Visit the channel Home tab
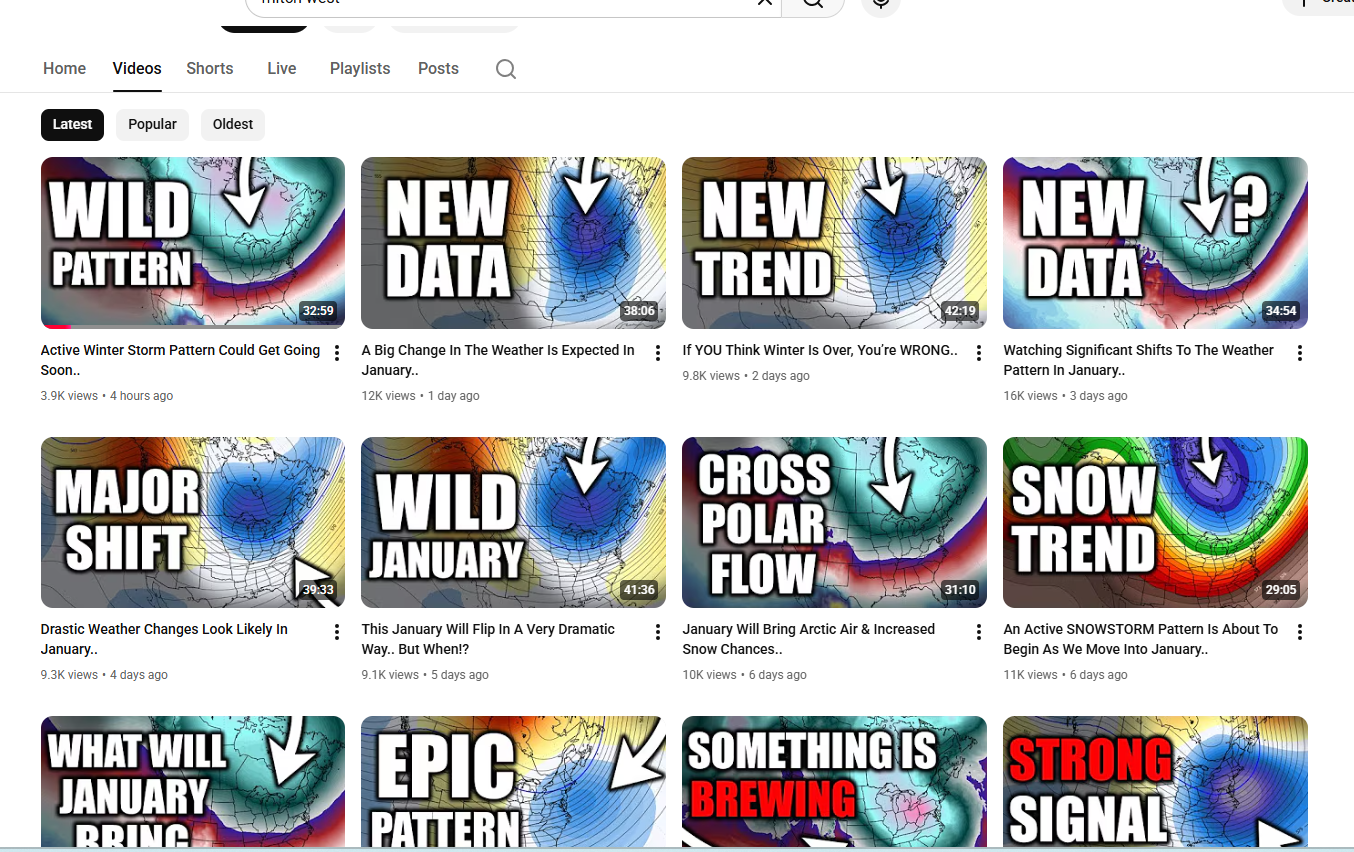Viewport: 1354px width, 852px height. coord(65,69)
